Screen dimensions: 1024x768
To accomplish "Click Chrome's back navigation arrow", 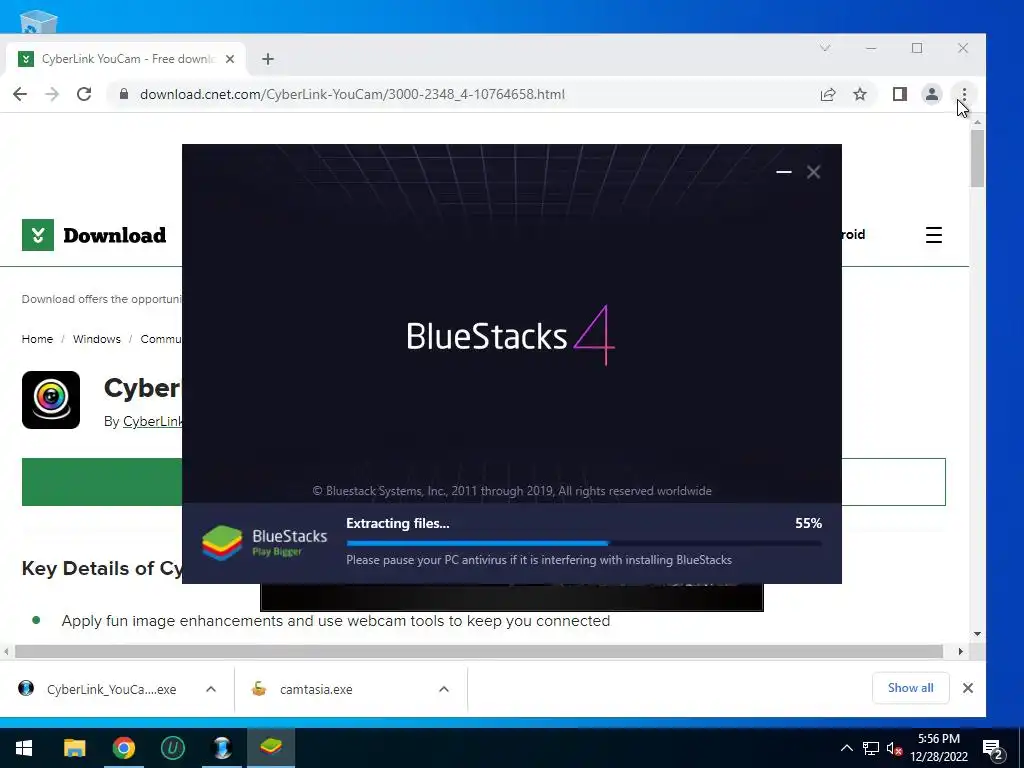I will 20,94.
